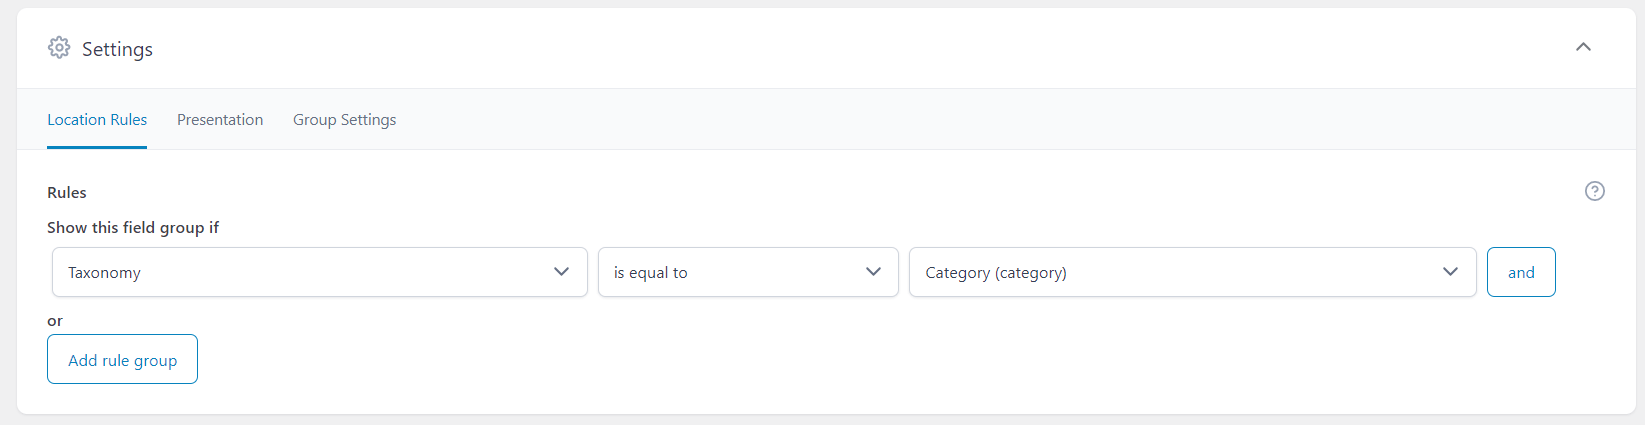Click the arrow in the Taxonomy select

pos(562,272)
